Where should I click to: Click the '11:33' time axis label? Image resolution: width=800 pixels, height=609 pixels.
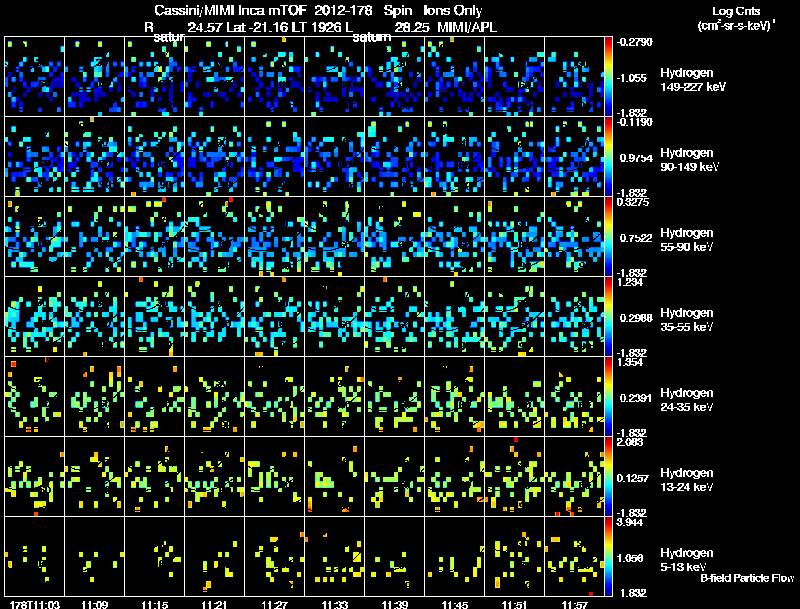335,605
